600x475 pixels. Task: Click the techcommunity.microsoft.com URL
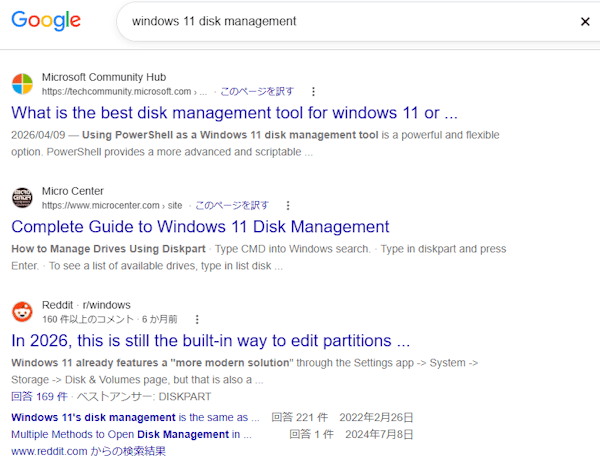[x=124, y=91]
